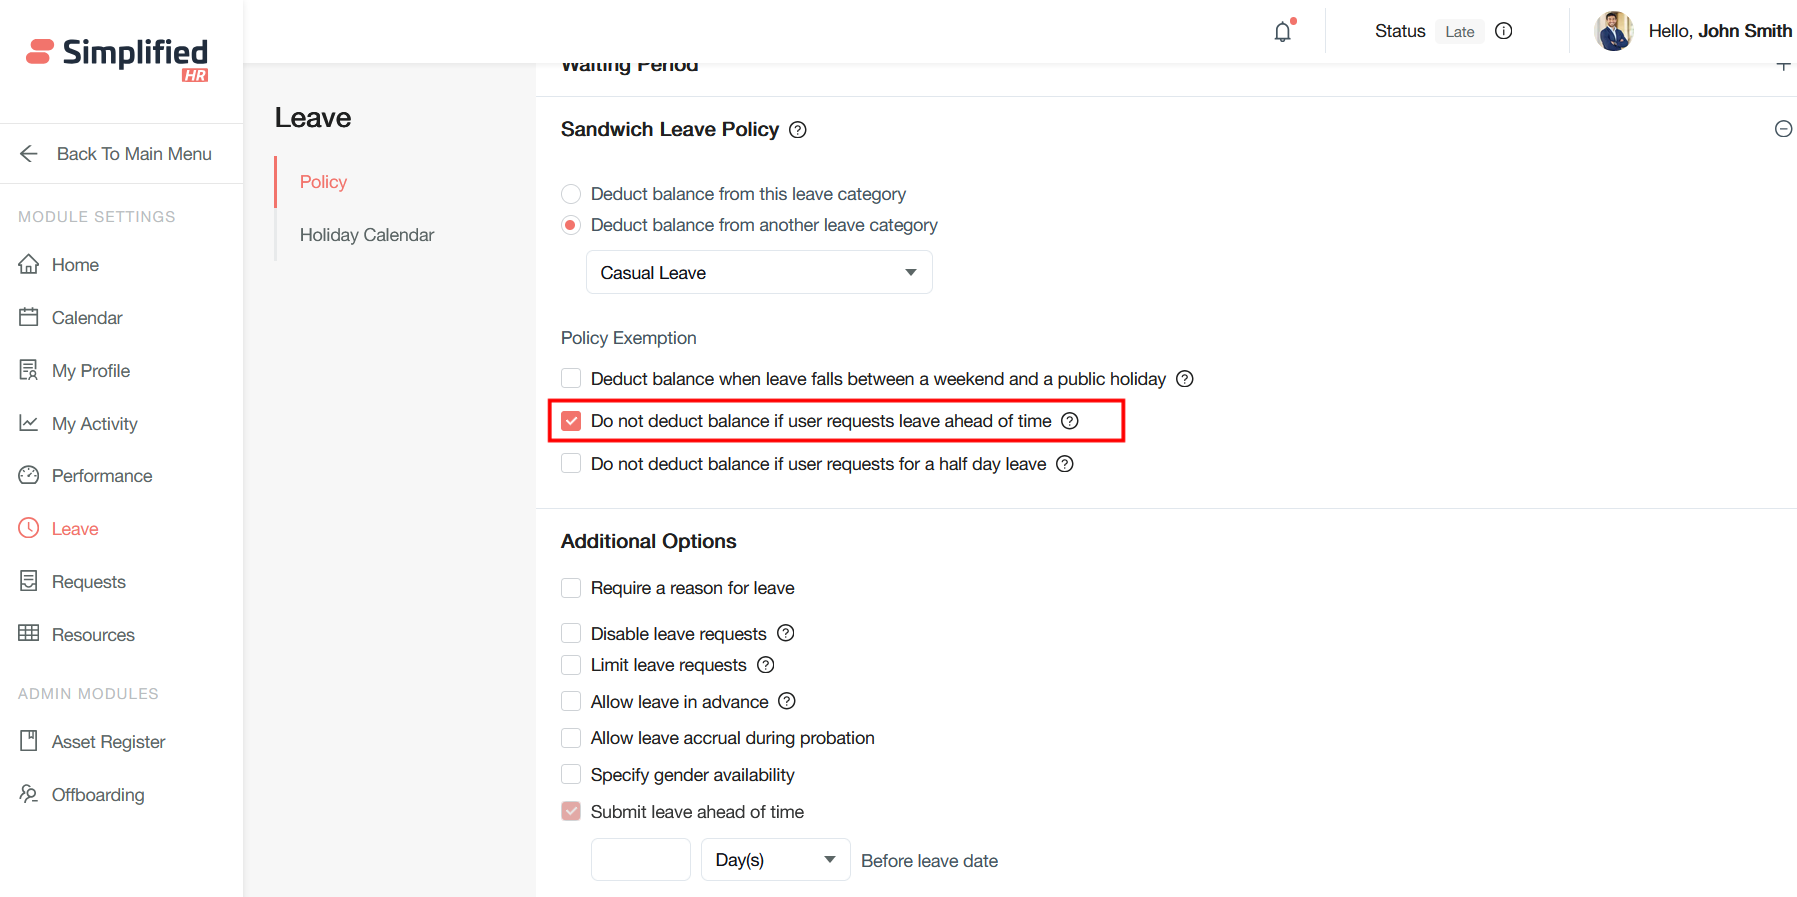1797x897 pixels.
Task: Enable Specify gender availability checkbox
Action: click(571, 775)
